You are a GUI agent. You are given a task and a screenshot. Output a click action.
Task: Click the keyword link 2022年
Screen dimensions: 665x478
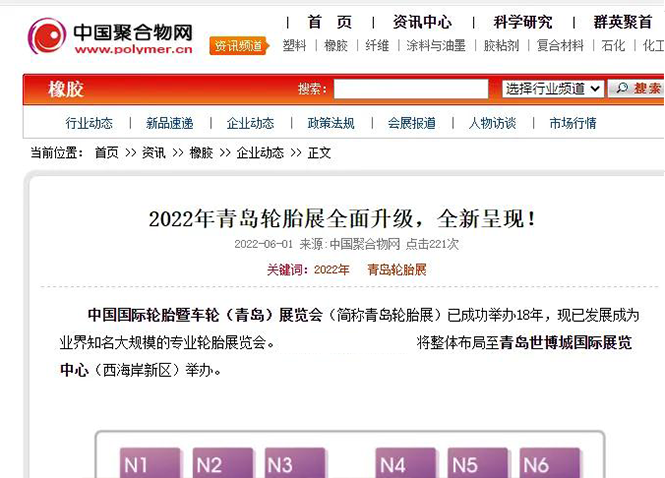point(332,270)
